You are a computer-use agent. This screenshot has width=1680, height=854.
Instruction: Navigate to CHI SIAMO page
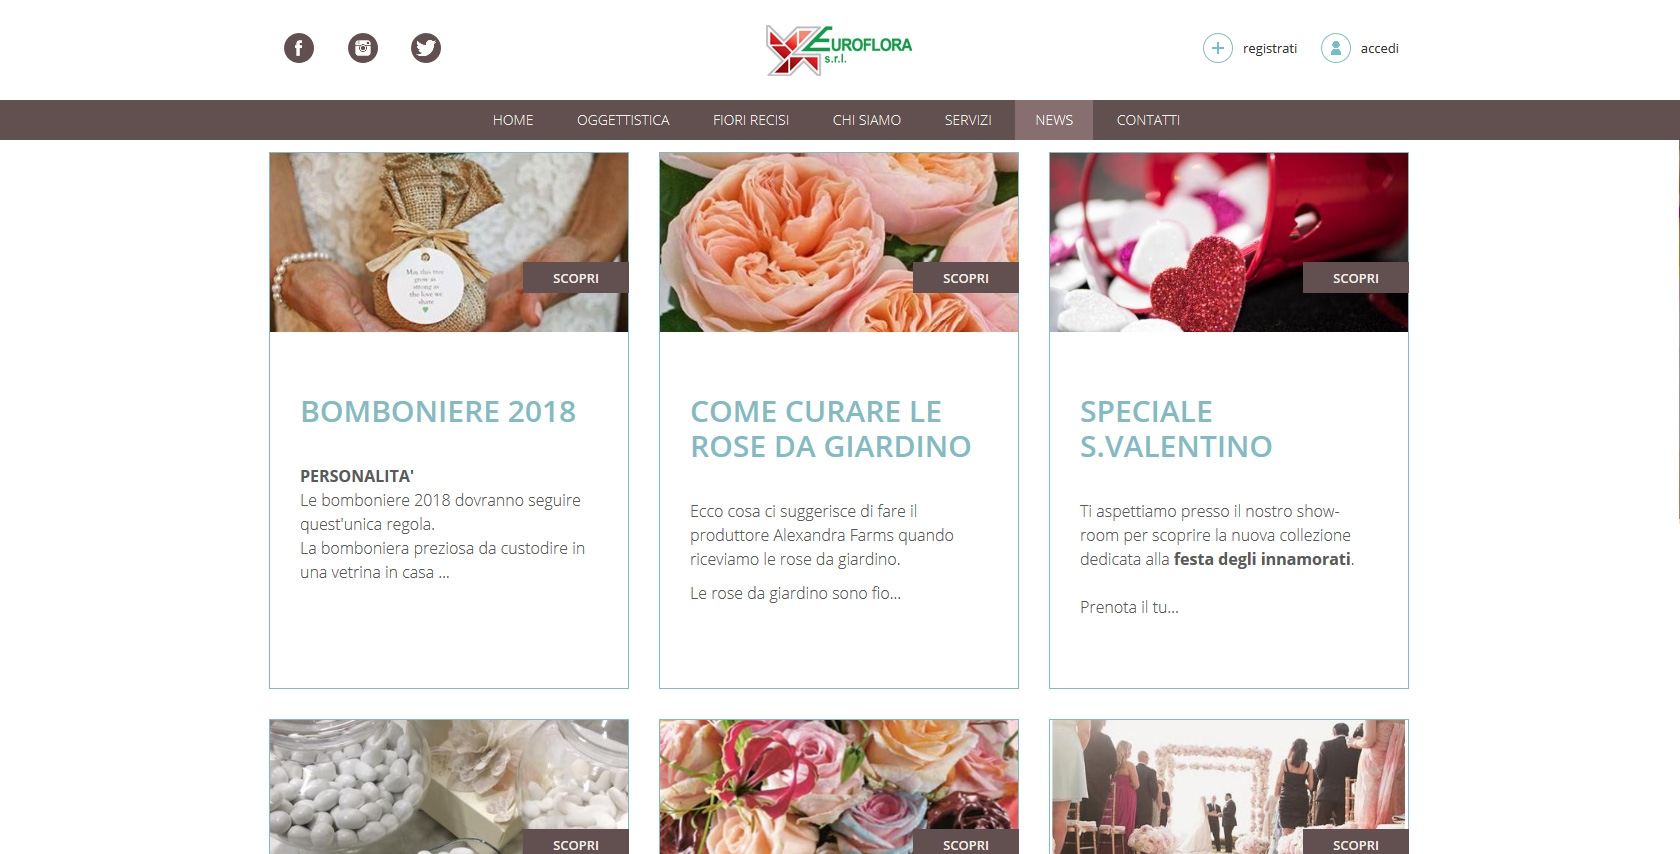pos(867,120)
